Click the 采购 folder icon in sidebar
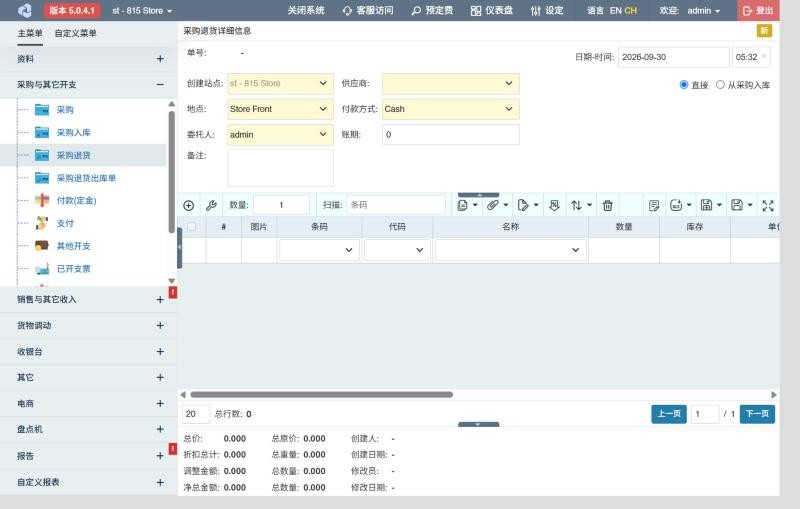This screenshot has height=509, width=800. pyautogui.click(x=42, y=110)
